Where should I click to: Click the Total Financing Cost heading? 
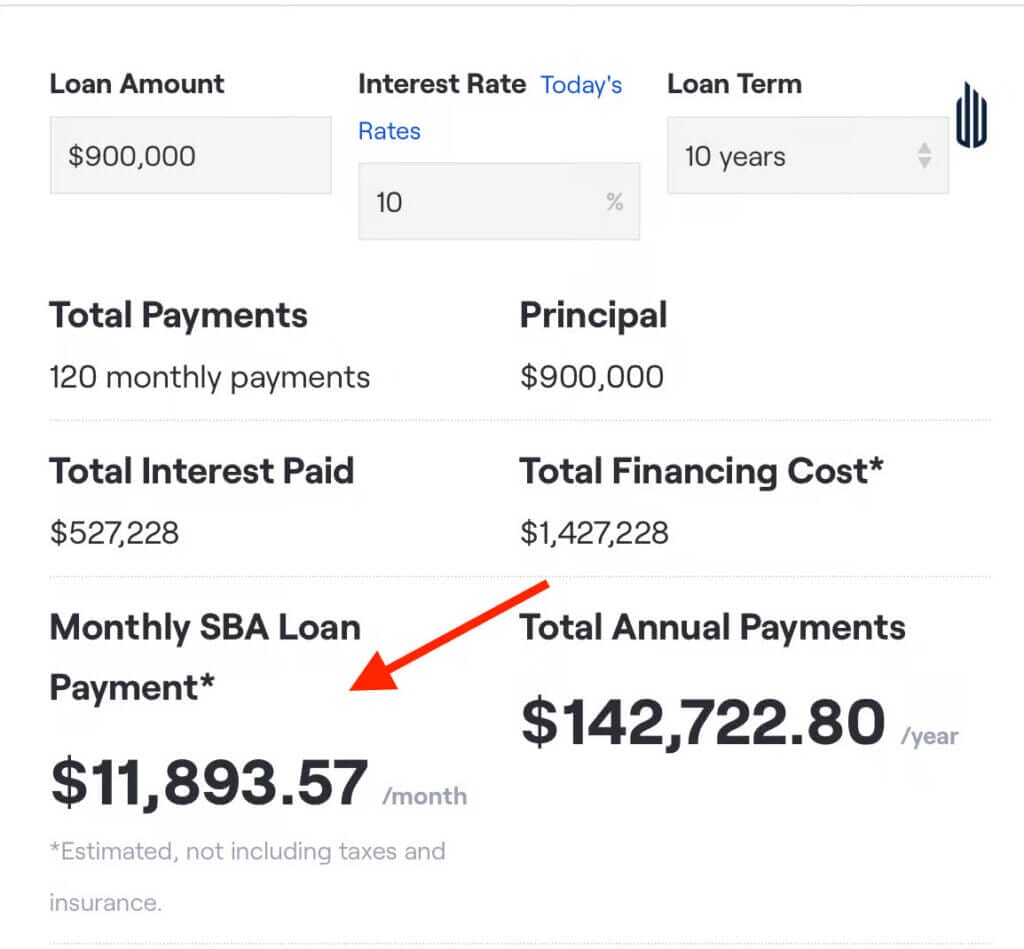702,471
